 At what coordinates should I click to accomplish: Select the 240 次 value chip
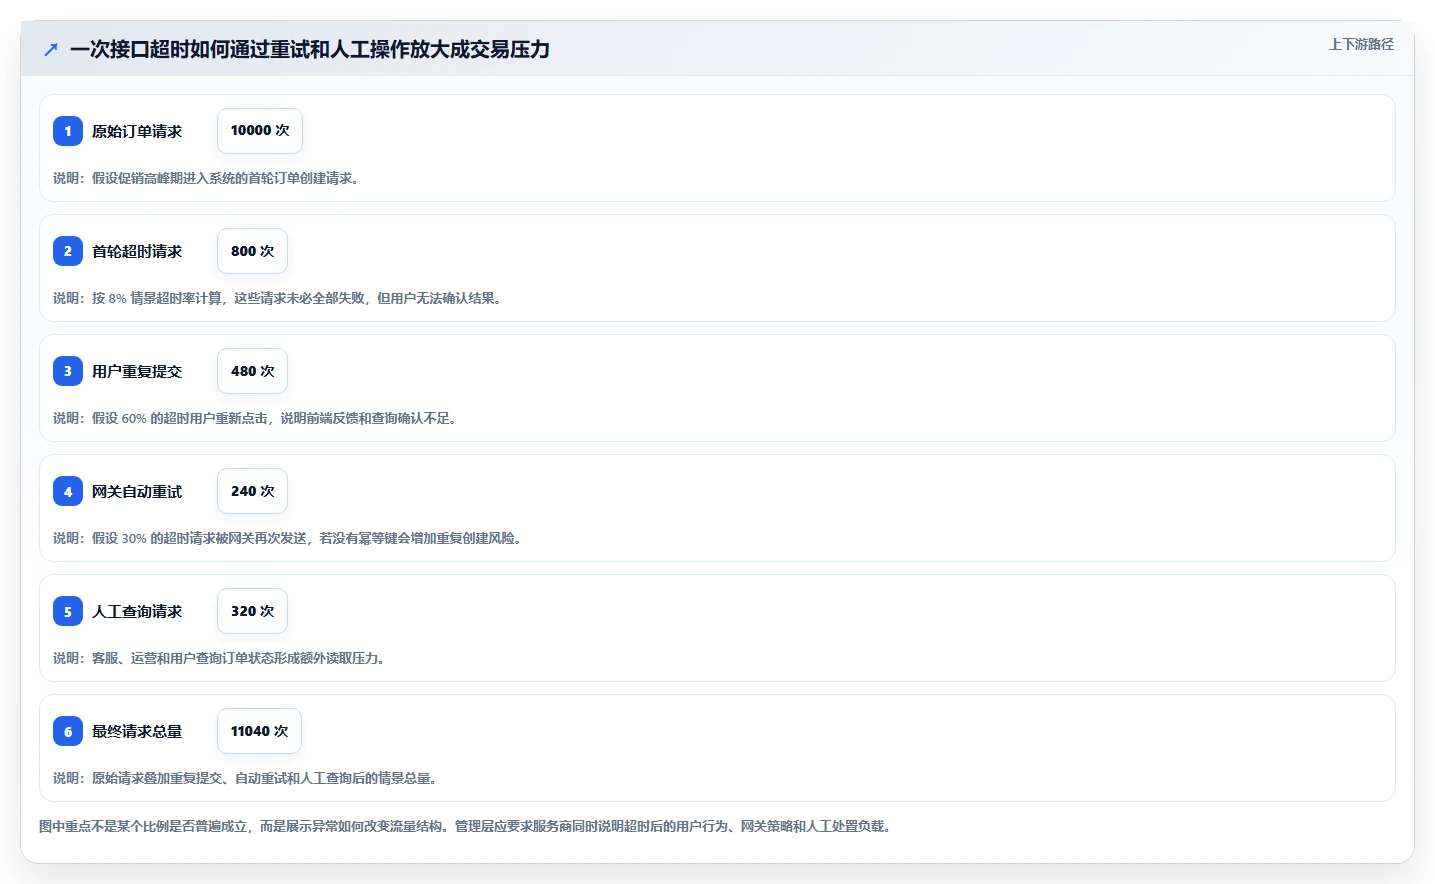click(252, 491)
